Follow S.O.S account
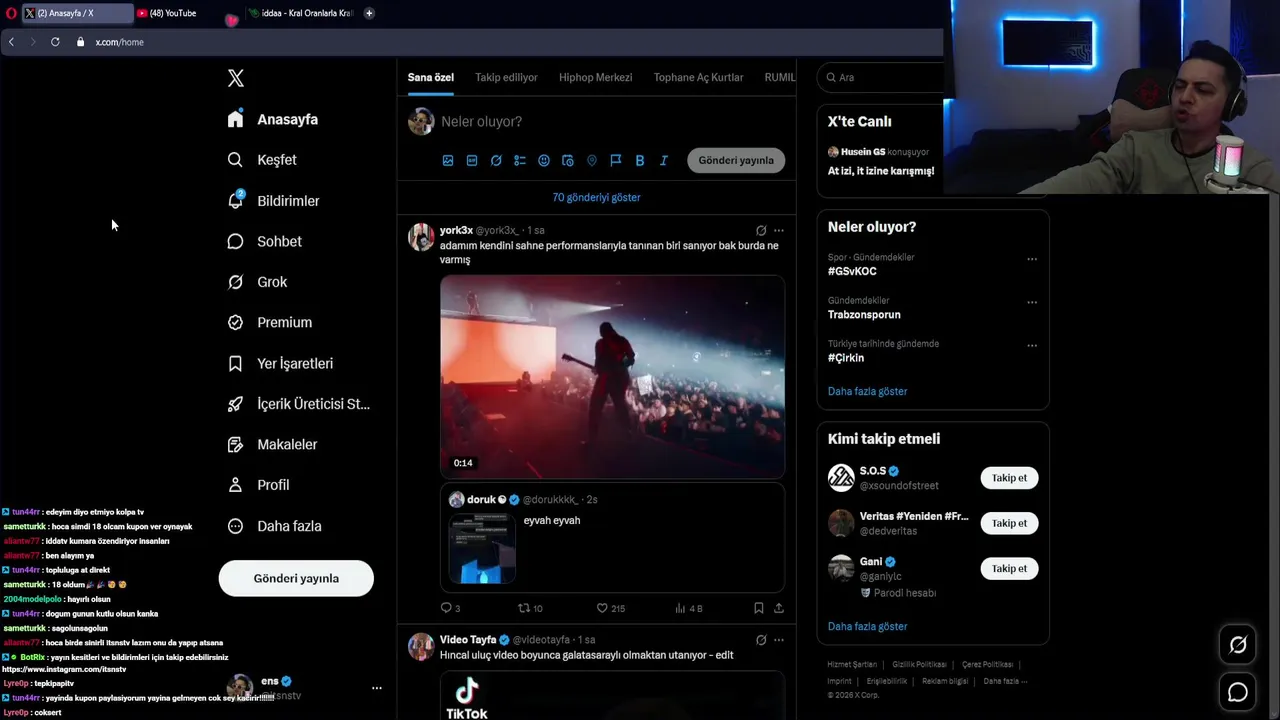Image resolution: width=1280 pixels, height=720 pixels. click(1009, 478)
